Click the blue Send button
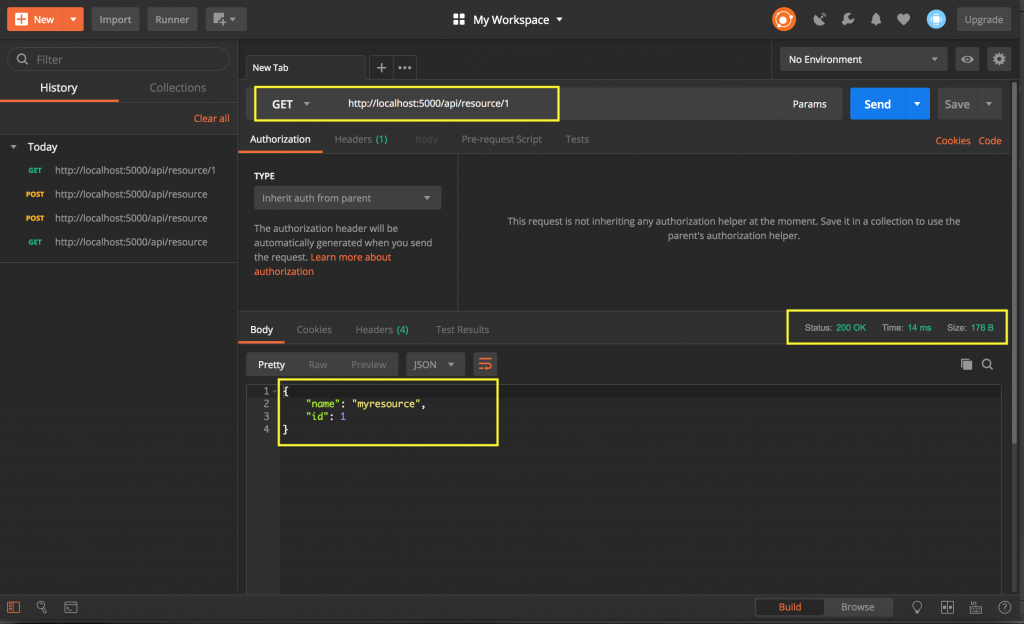 (x=876, y=104)
